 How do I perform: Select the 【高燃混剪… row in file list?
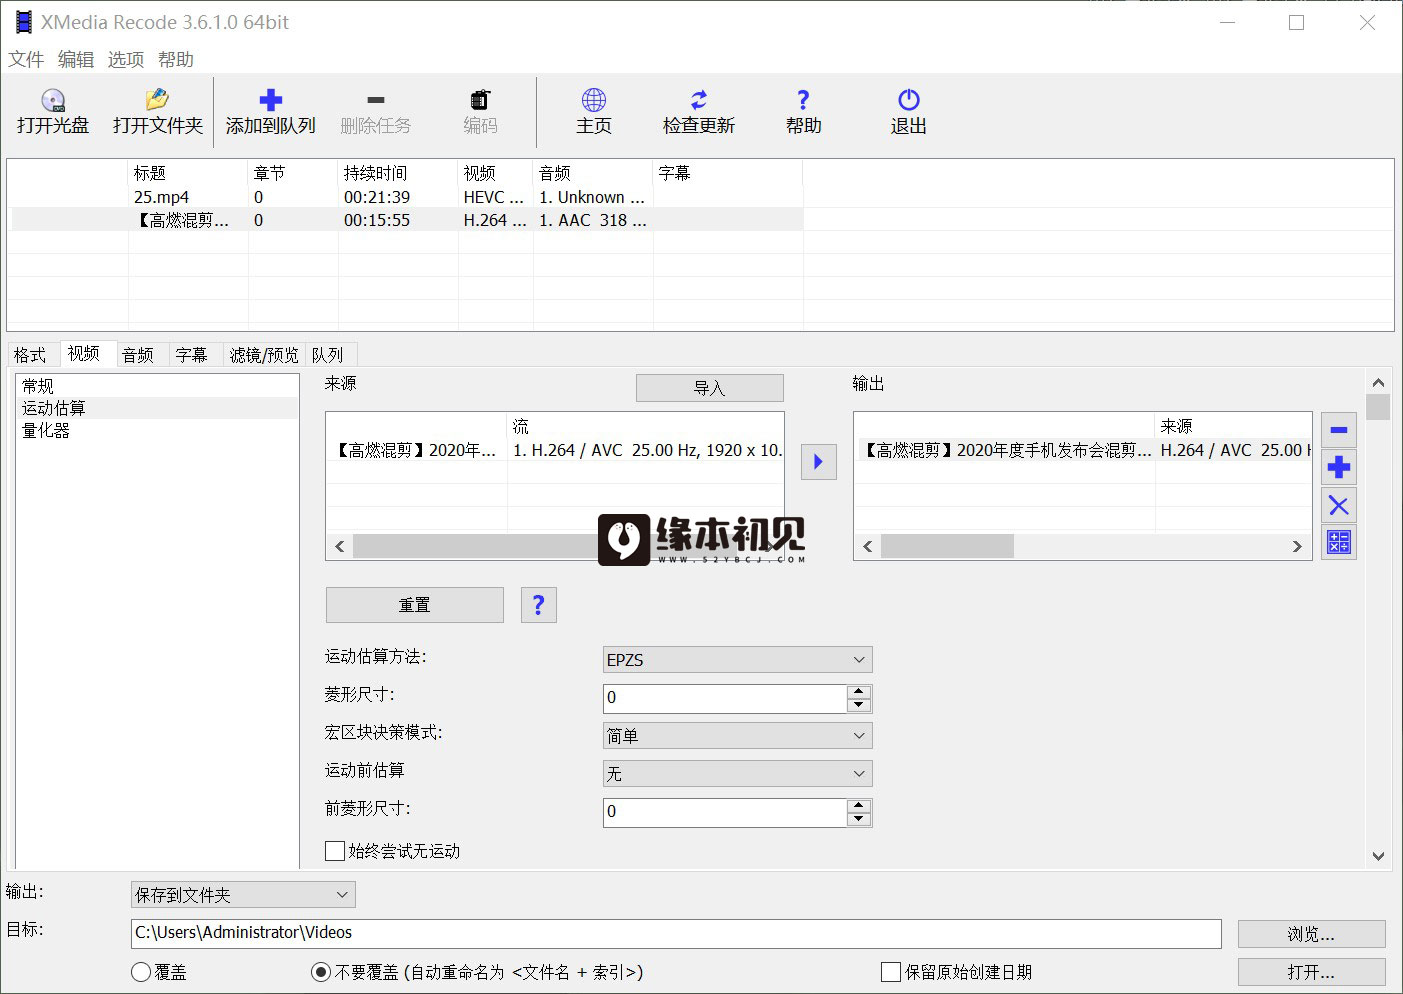(406, 220)
